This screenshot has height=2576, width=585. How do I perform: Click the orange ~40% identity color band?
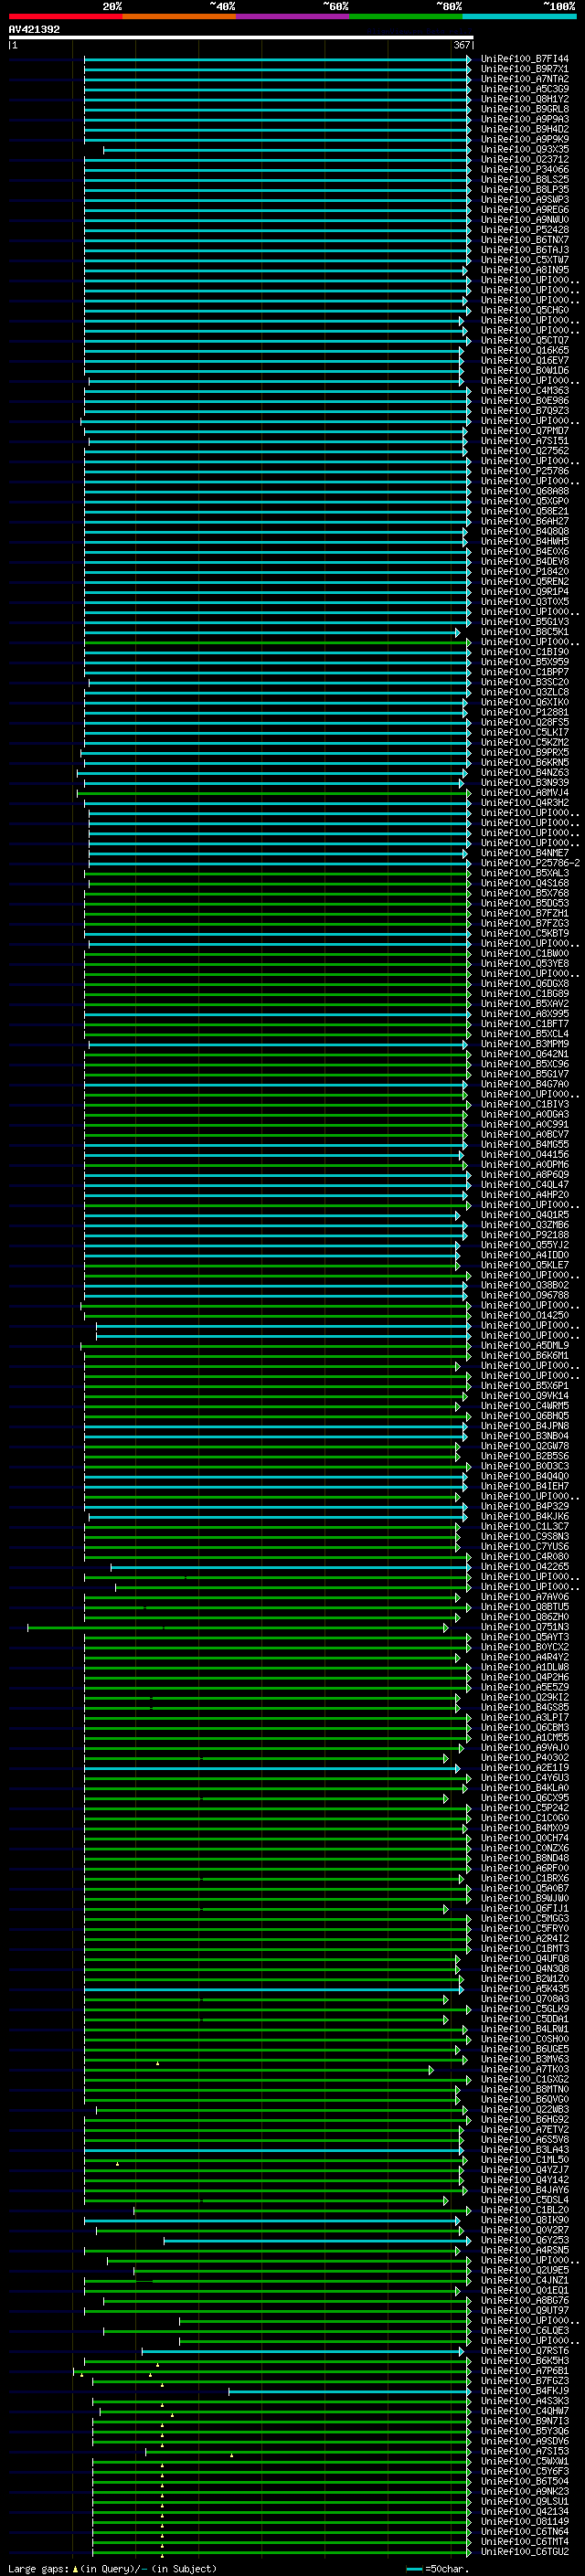[x=179, y=16]
